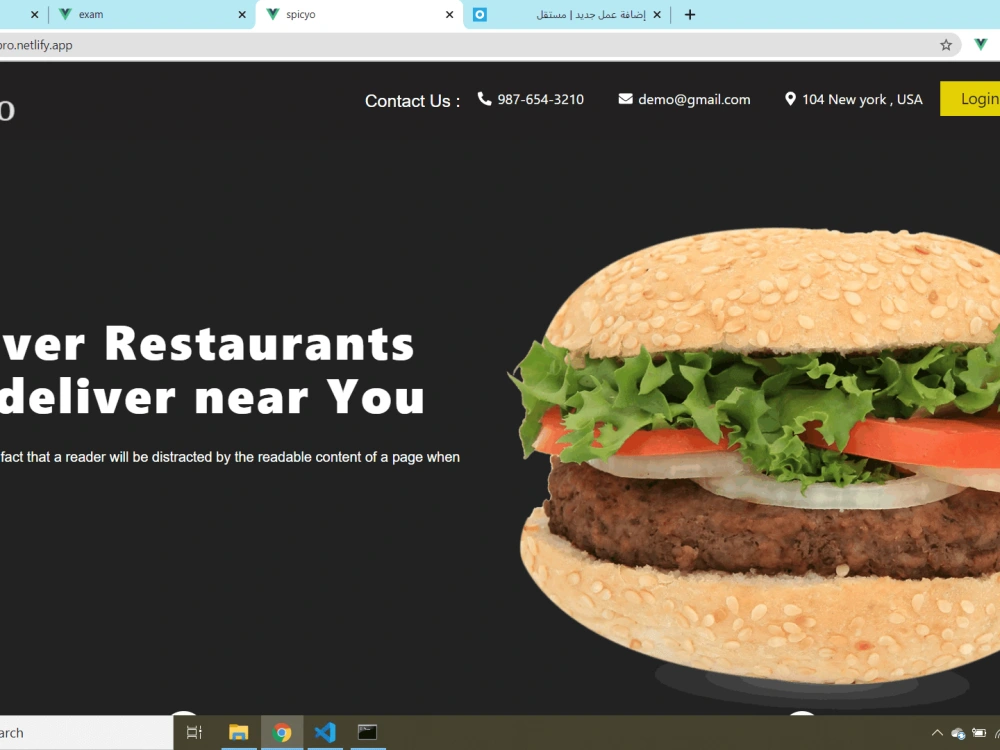
Task: Click the demo@gmail.com email link
Action: coord(694,99)
